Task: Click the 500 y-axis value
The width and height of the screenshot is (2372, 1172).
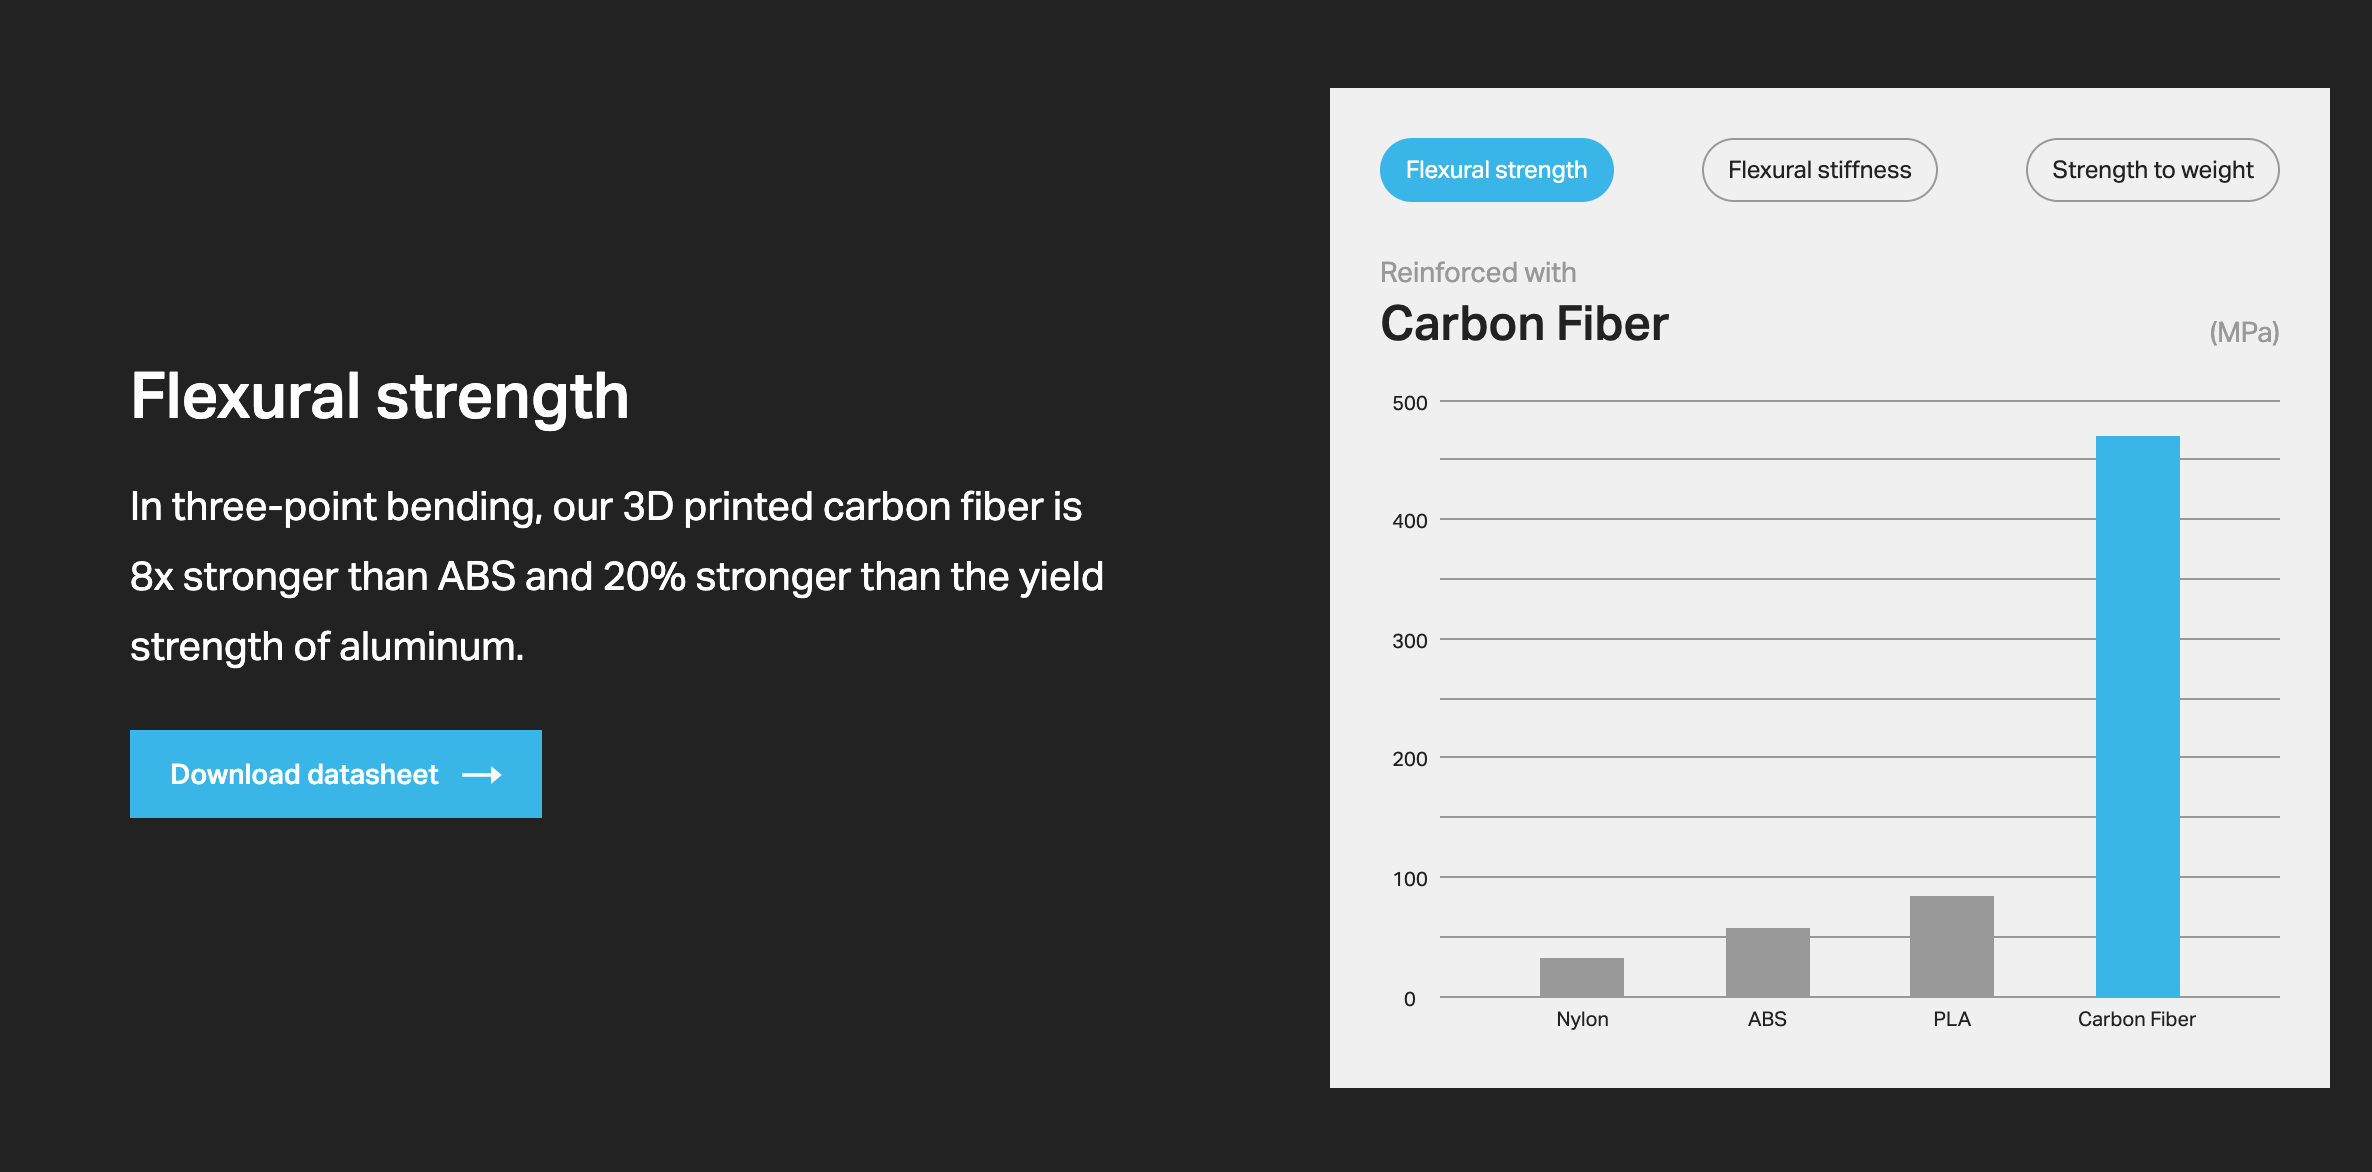Action: (1409, 403)
